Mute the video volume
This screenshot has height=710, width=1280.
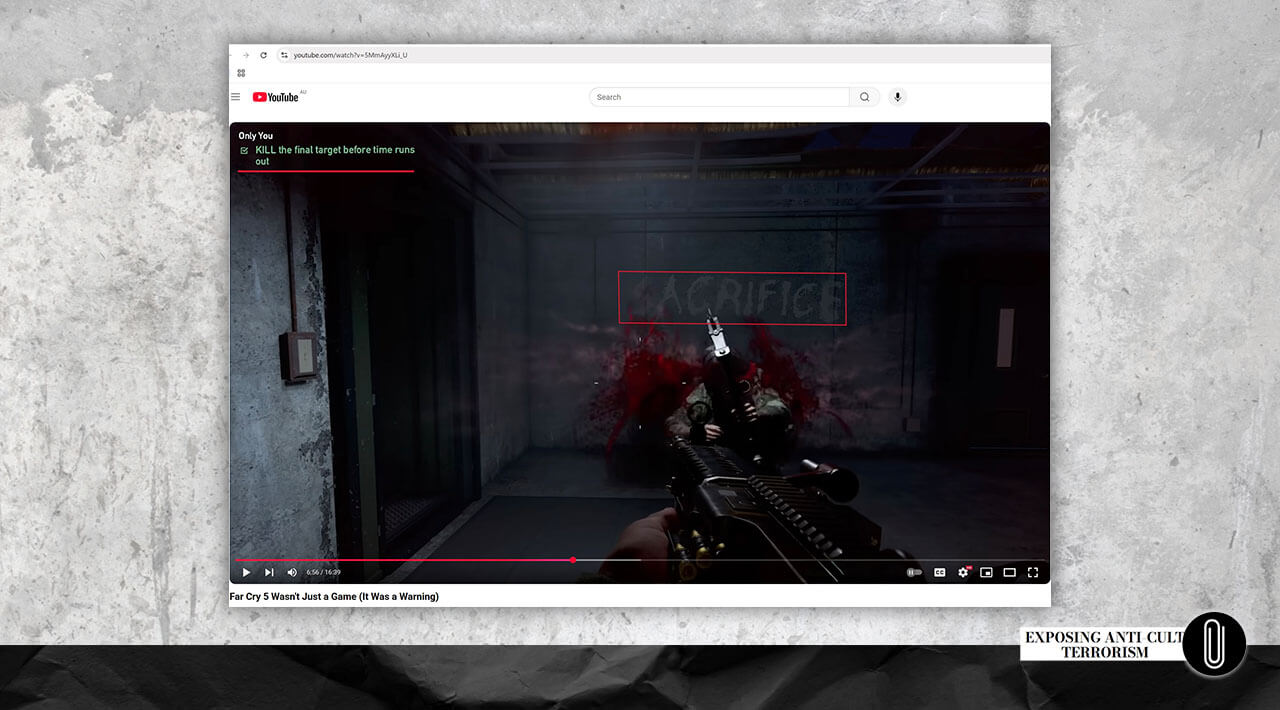(292, 572)
